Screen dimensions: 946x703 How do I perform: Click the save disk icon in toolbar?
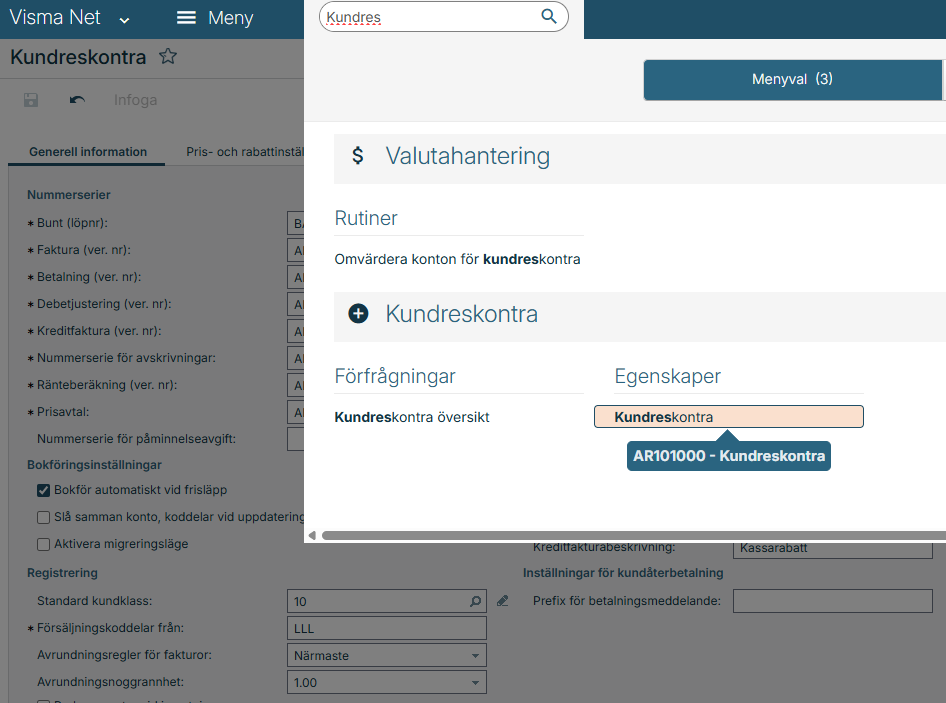point(31,100)
